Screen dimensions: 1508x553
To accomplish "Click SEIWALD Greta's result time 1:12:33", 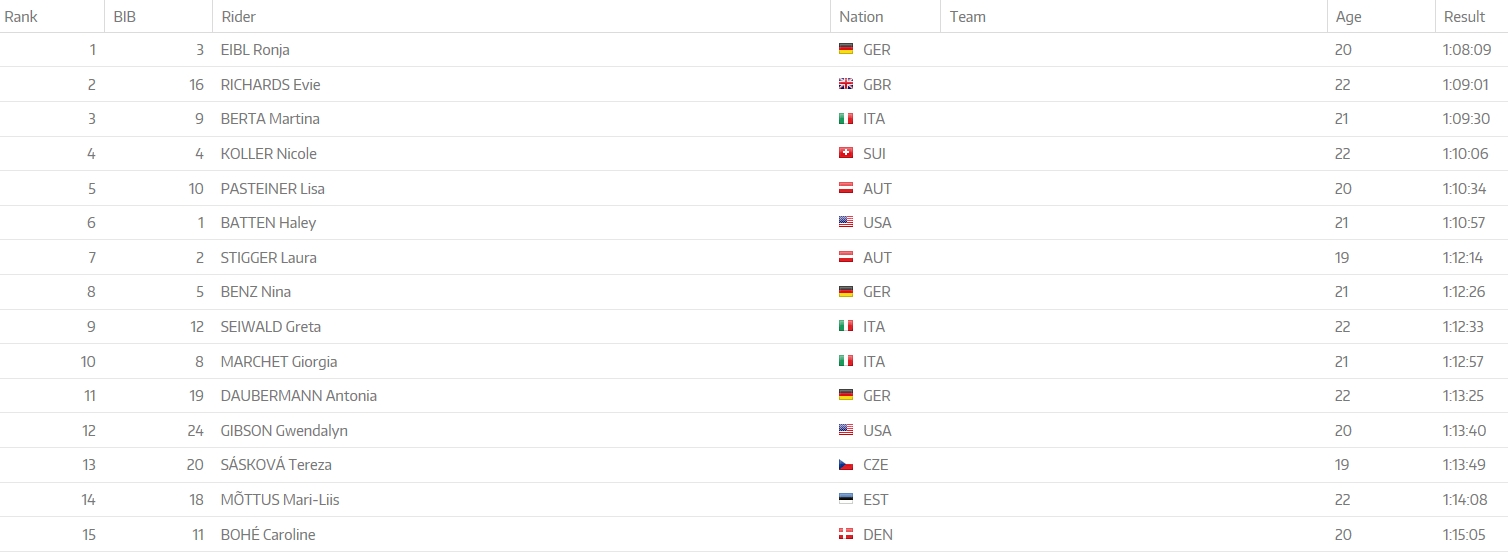I will point(1464,327).
